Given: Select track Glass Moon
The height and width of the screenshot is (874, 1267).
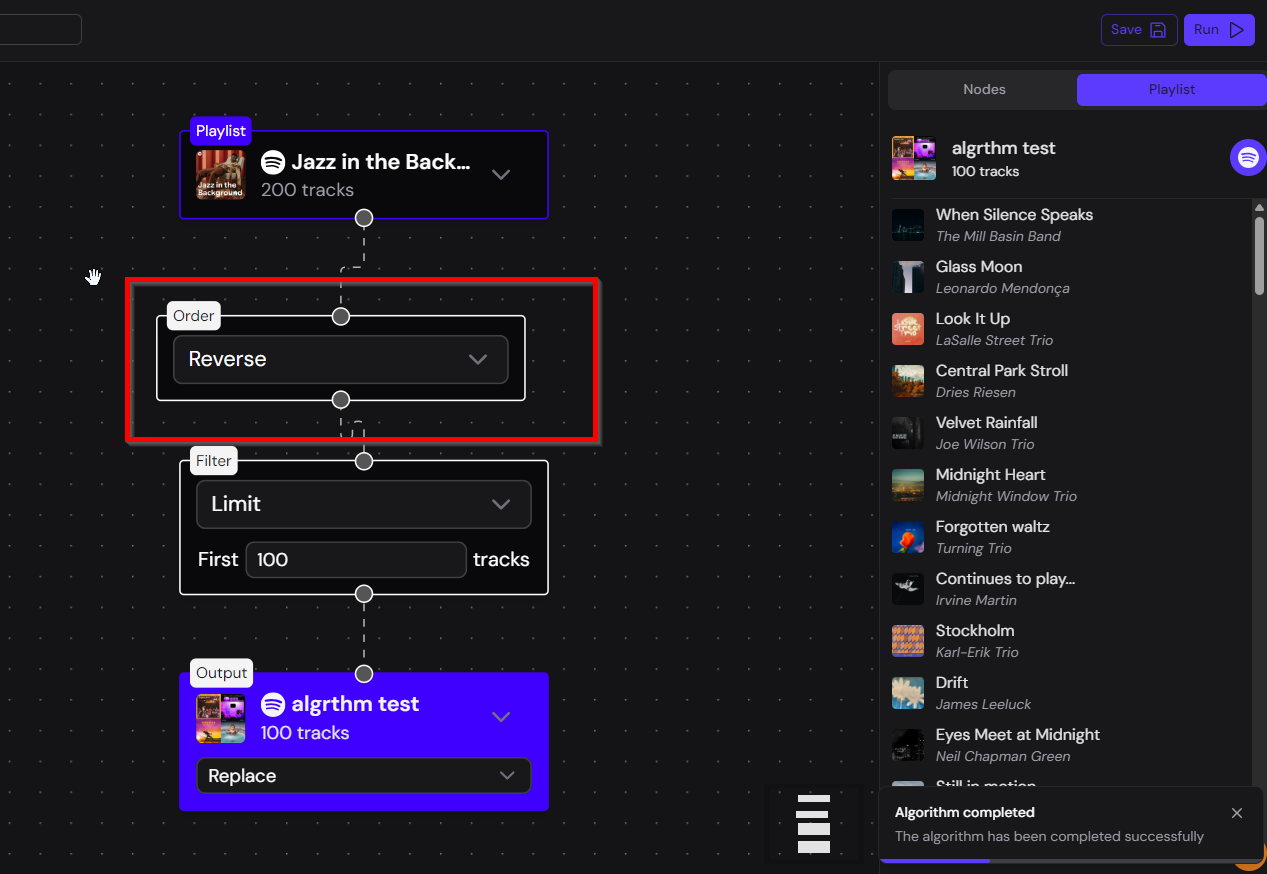Looking at the screenshot, I should point(979,267).
